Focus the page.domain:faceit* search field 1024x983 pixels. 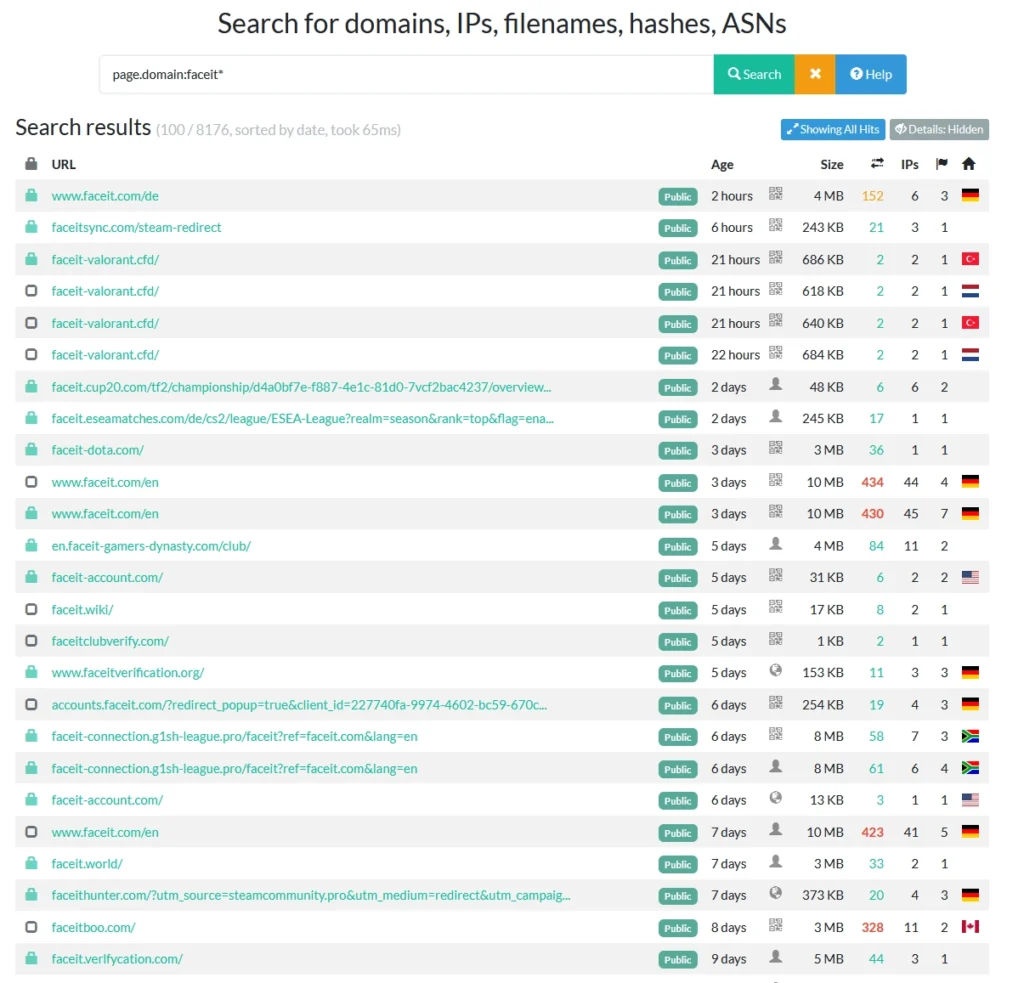point(406,74)
